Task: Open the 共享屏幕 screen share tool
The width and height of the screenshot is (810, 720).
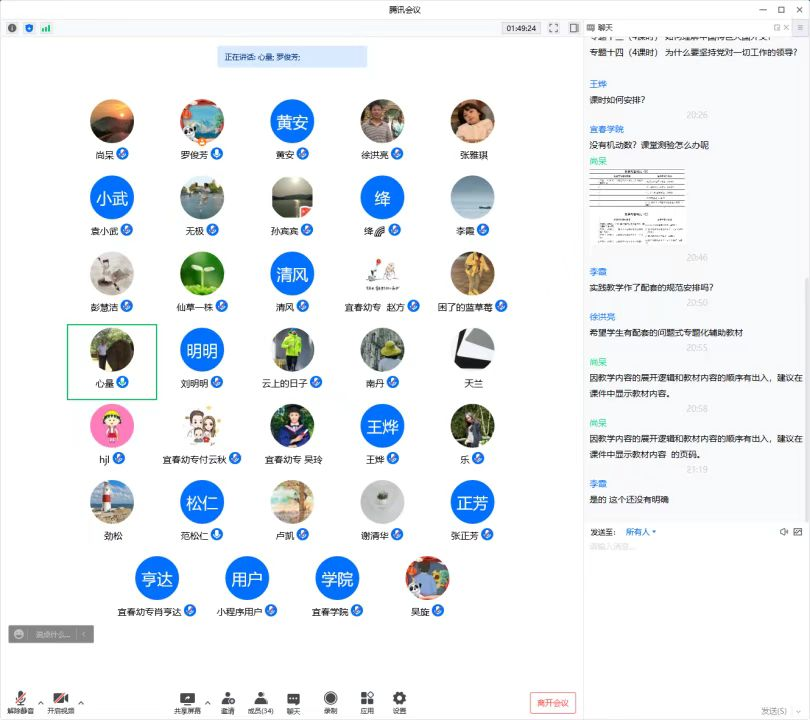Action: [x=187, y=701]
